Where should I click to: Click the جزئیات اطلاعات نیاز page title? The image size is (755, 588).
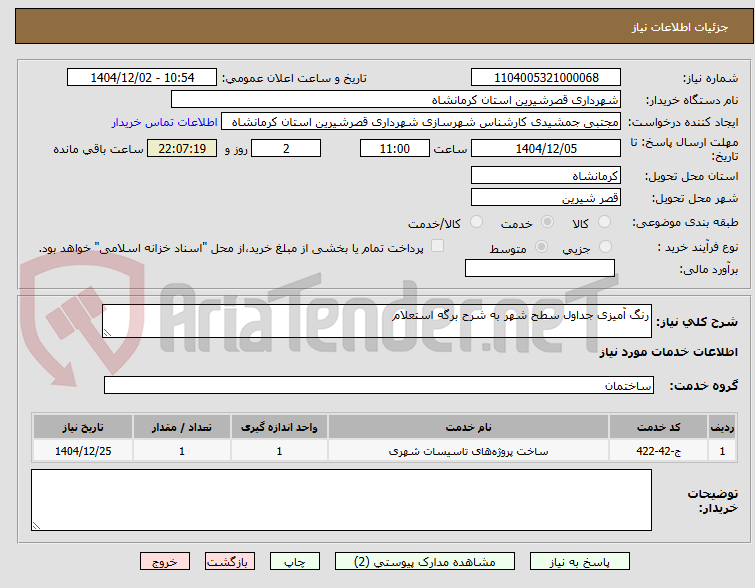pos(680,27)
